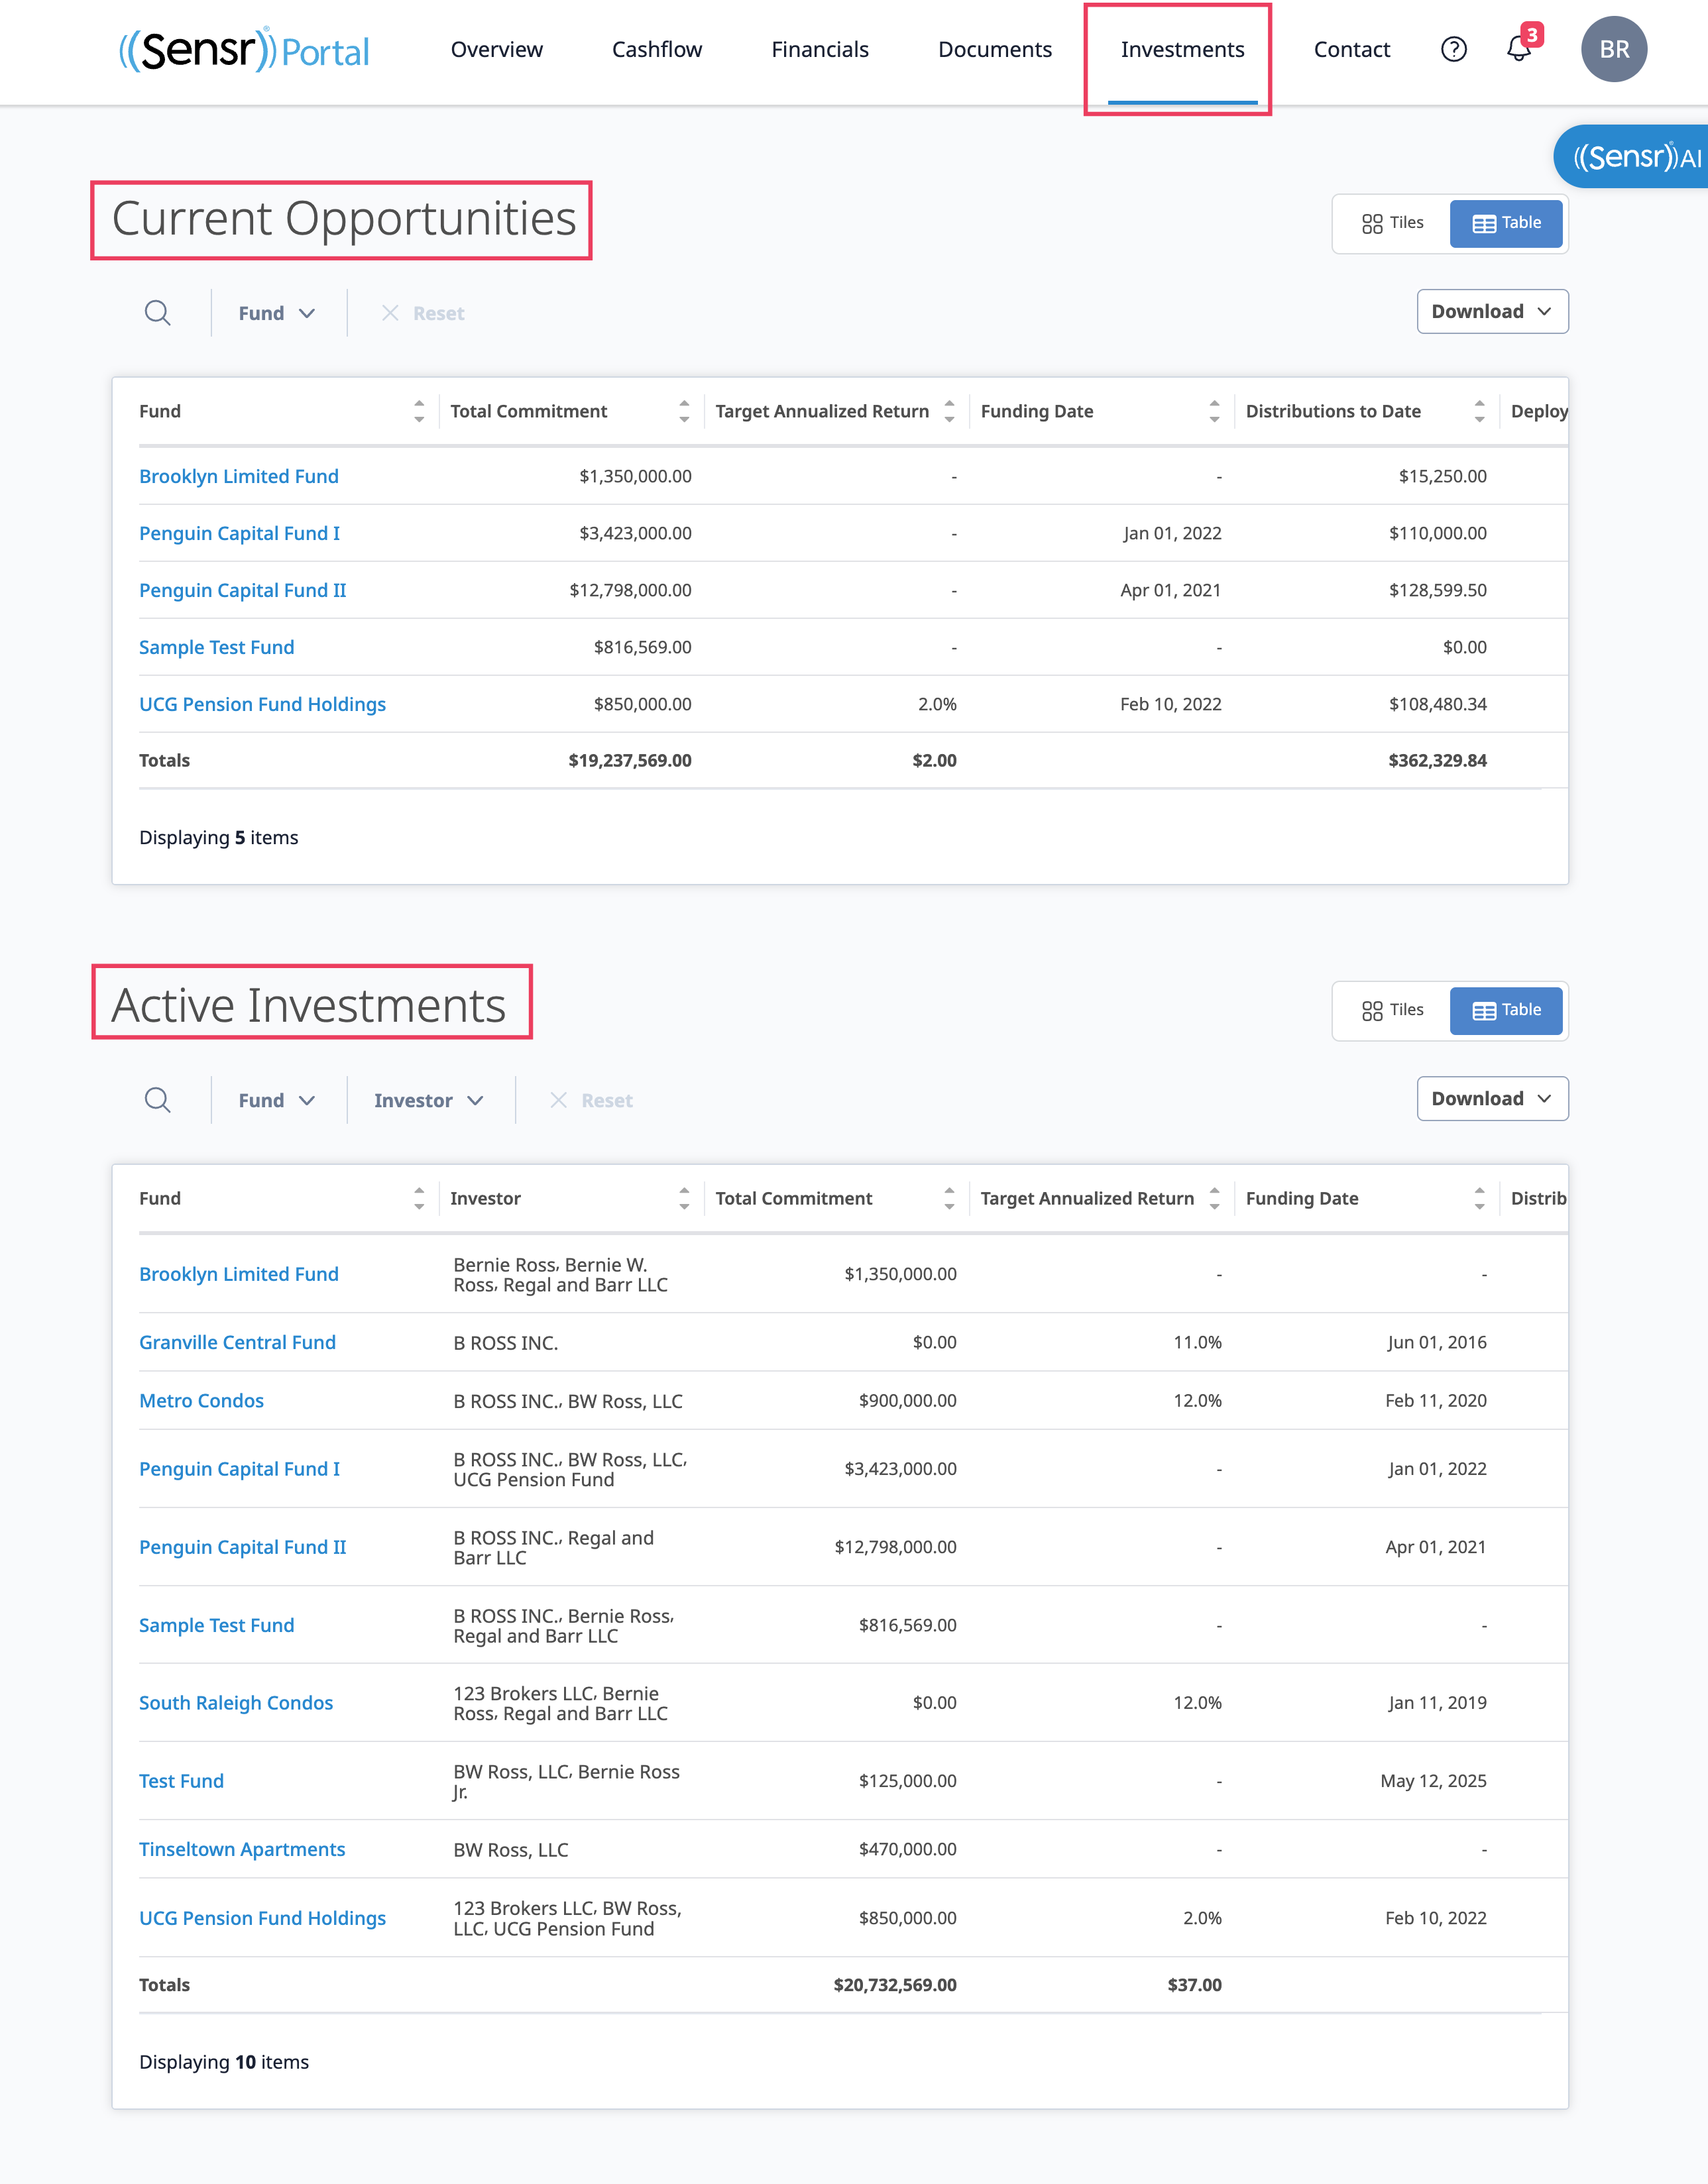This screenshot has width=1708, height=2184.
Task: Click the $19,237,569.00 totals value
Action: pos(630,760)
